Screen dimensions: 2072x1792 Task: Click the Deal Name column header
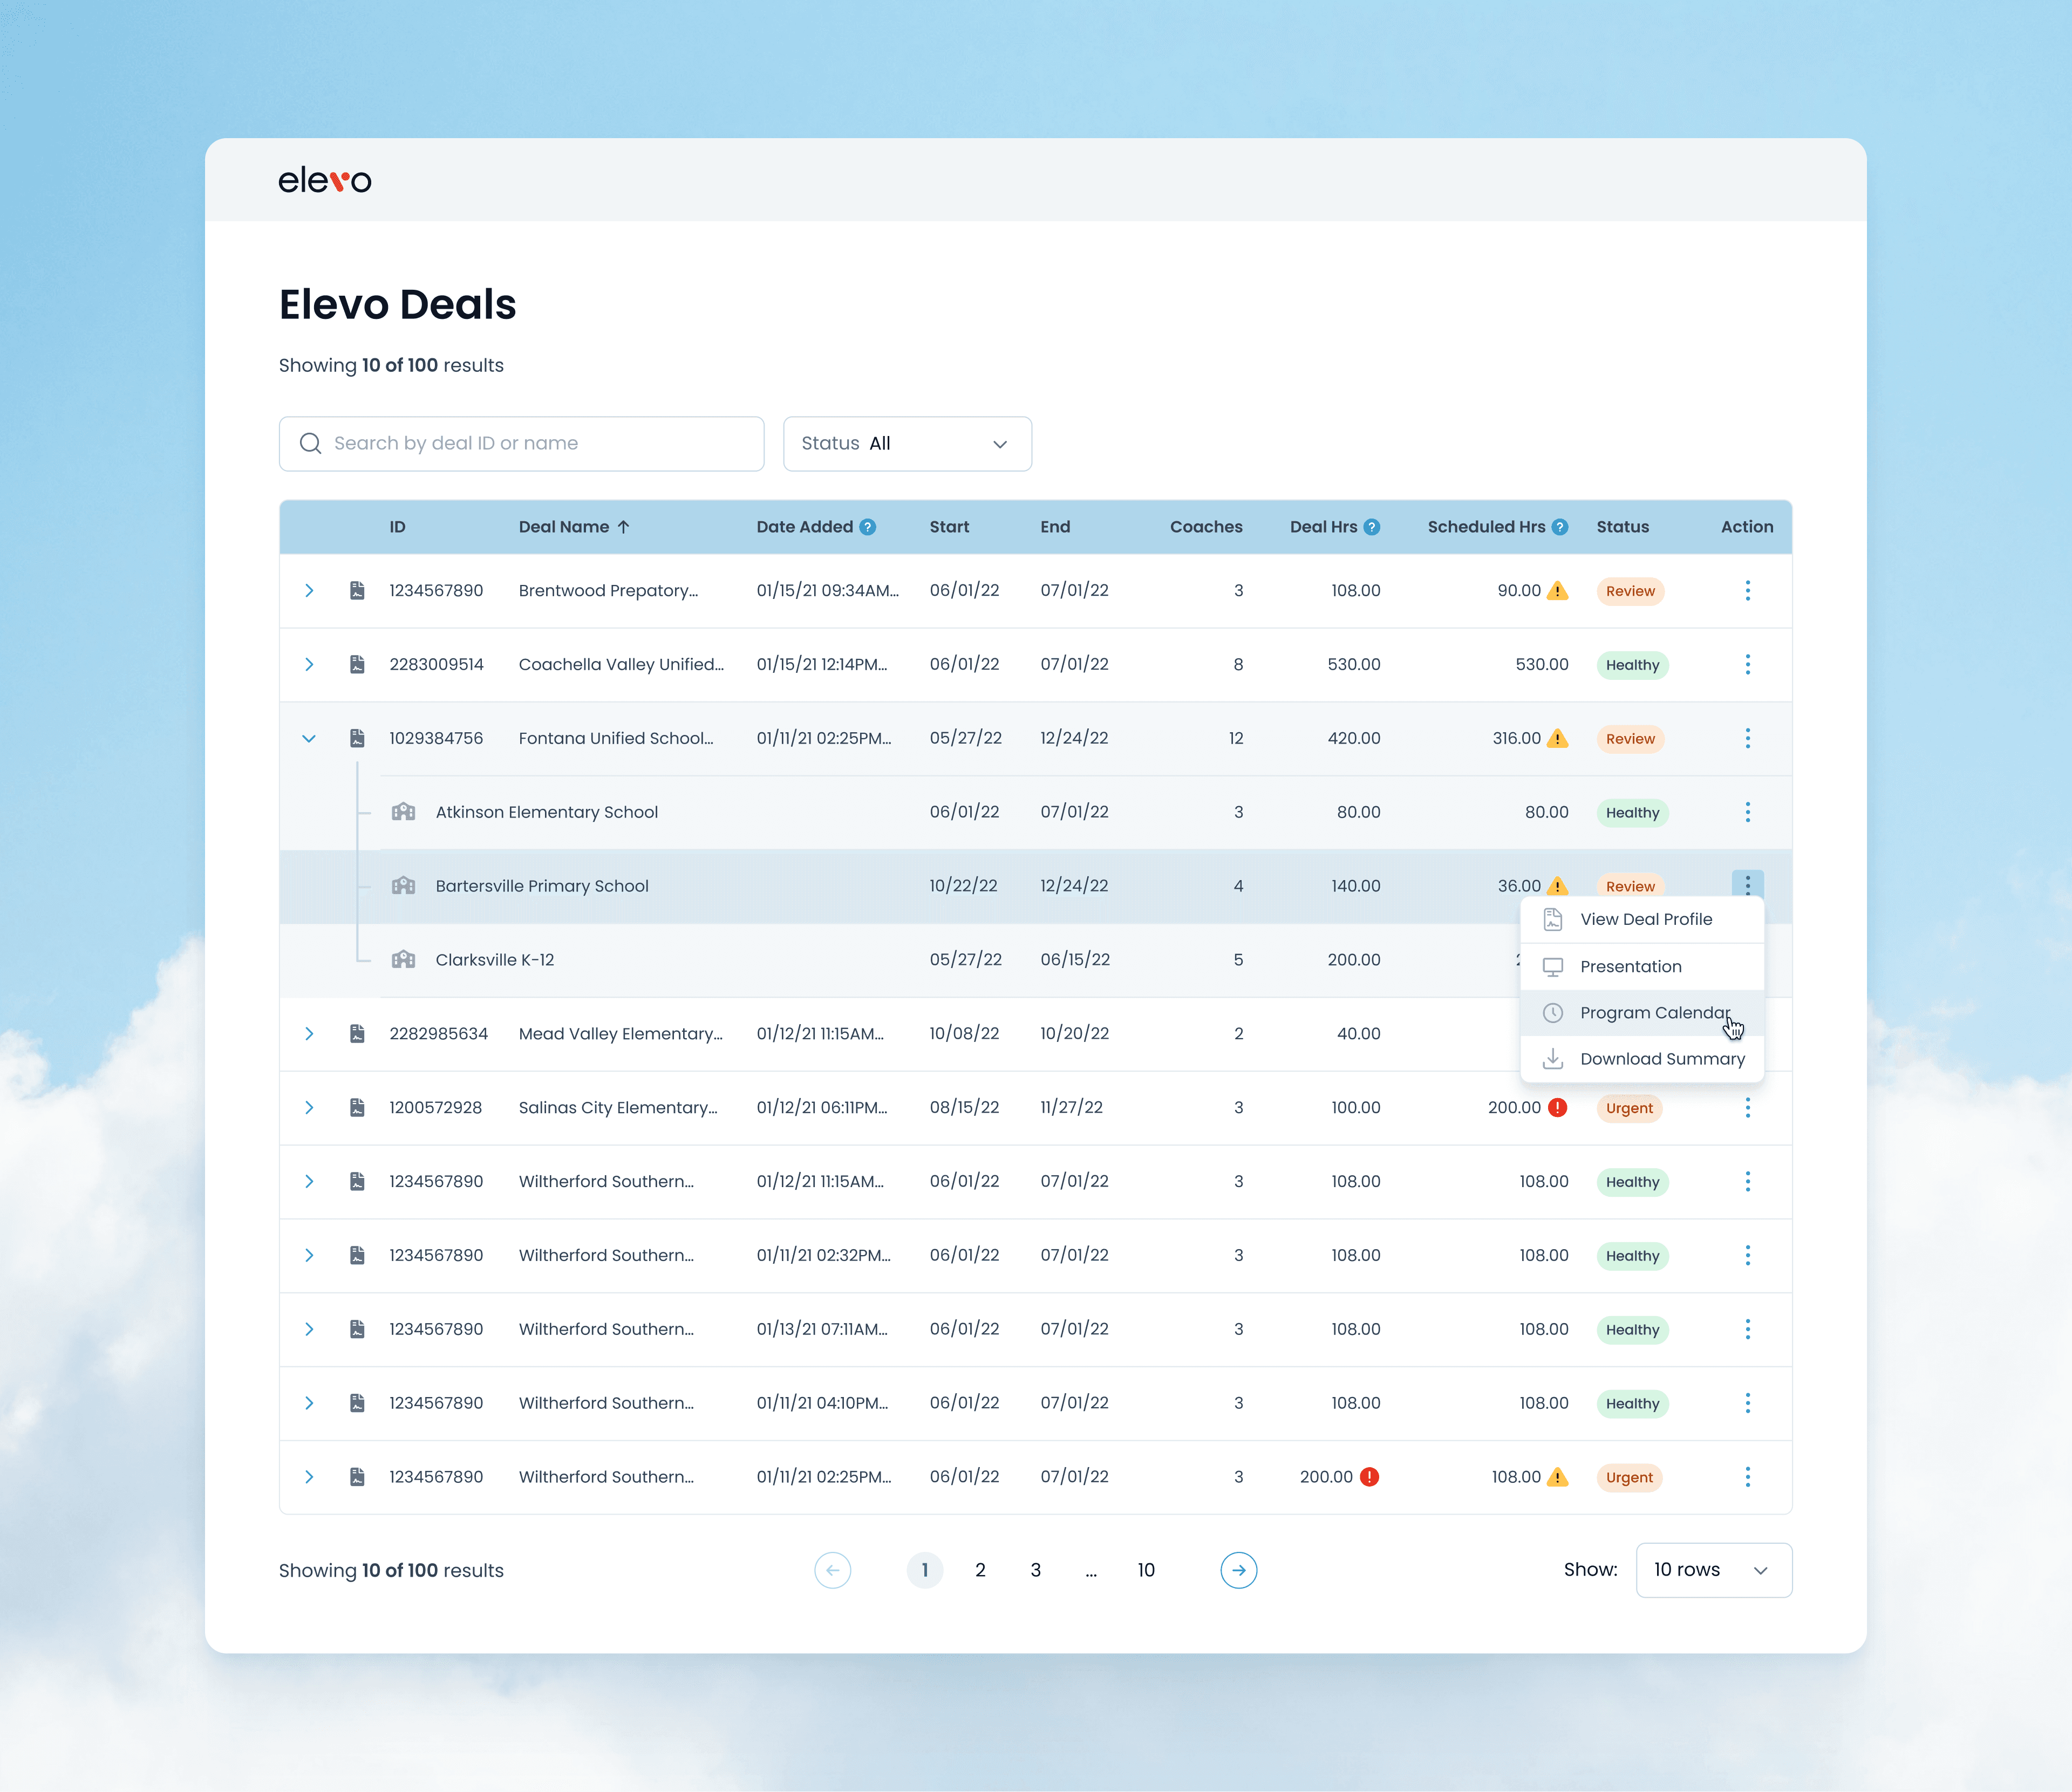564,527
